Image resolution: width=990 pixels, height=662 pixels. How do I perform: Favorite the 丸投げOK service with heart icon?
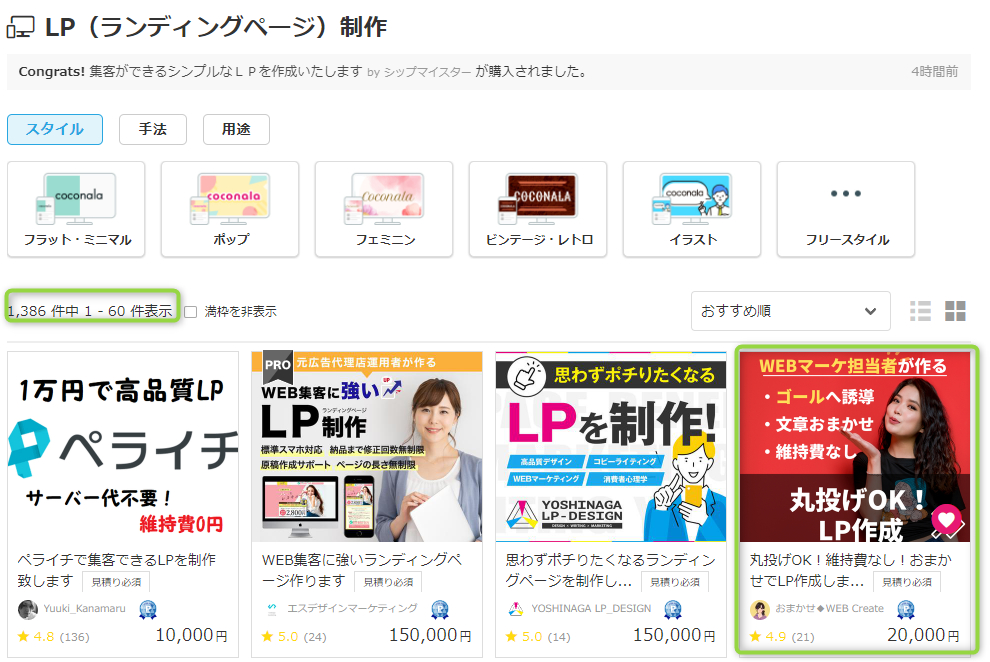coord(946,520)
